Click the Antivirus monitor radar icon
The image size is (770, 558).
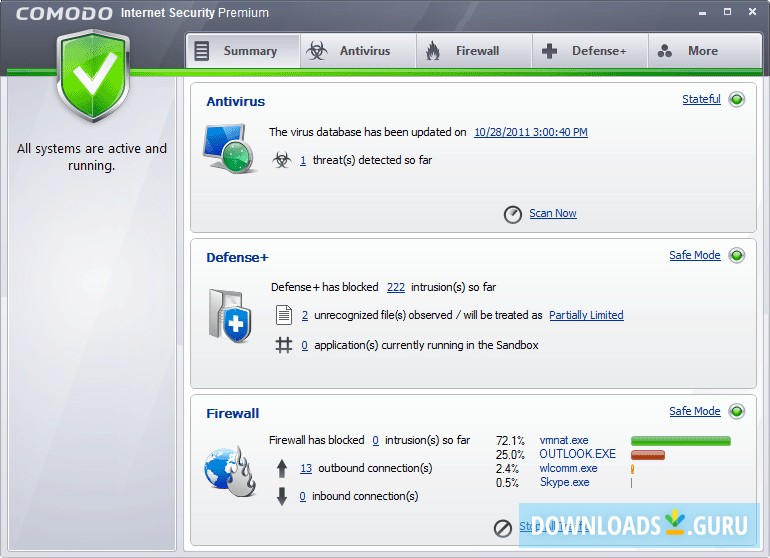click(228, 148)
